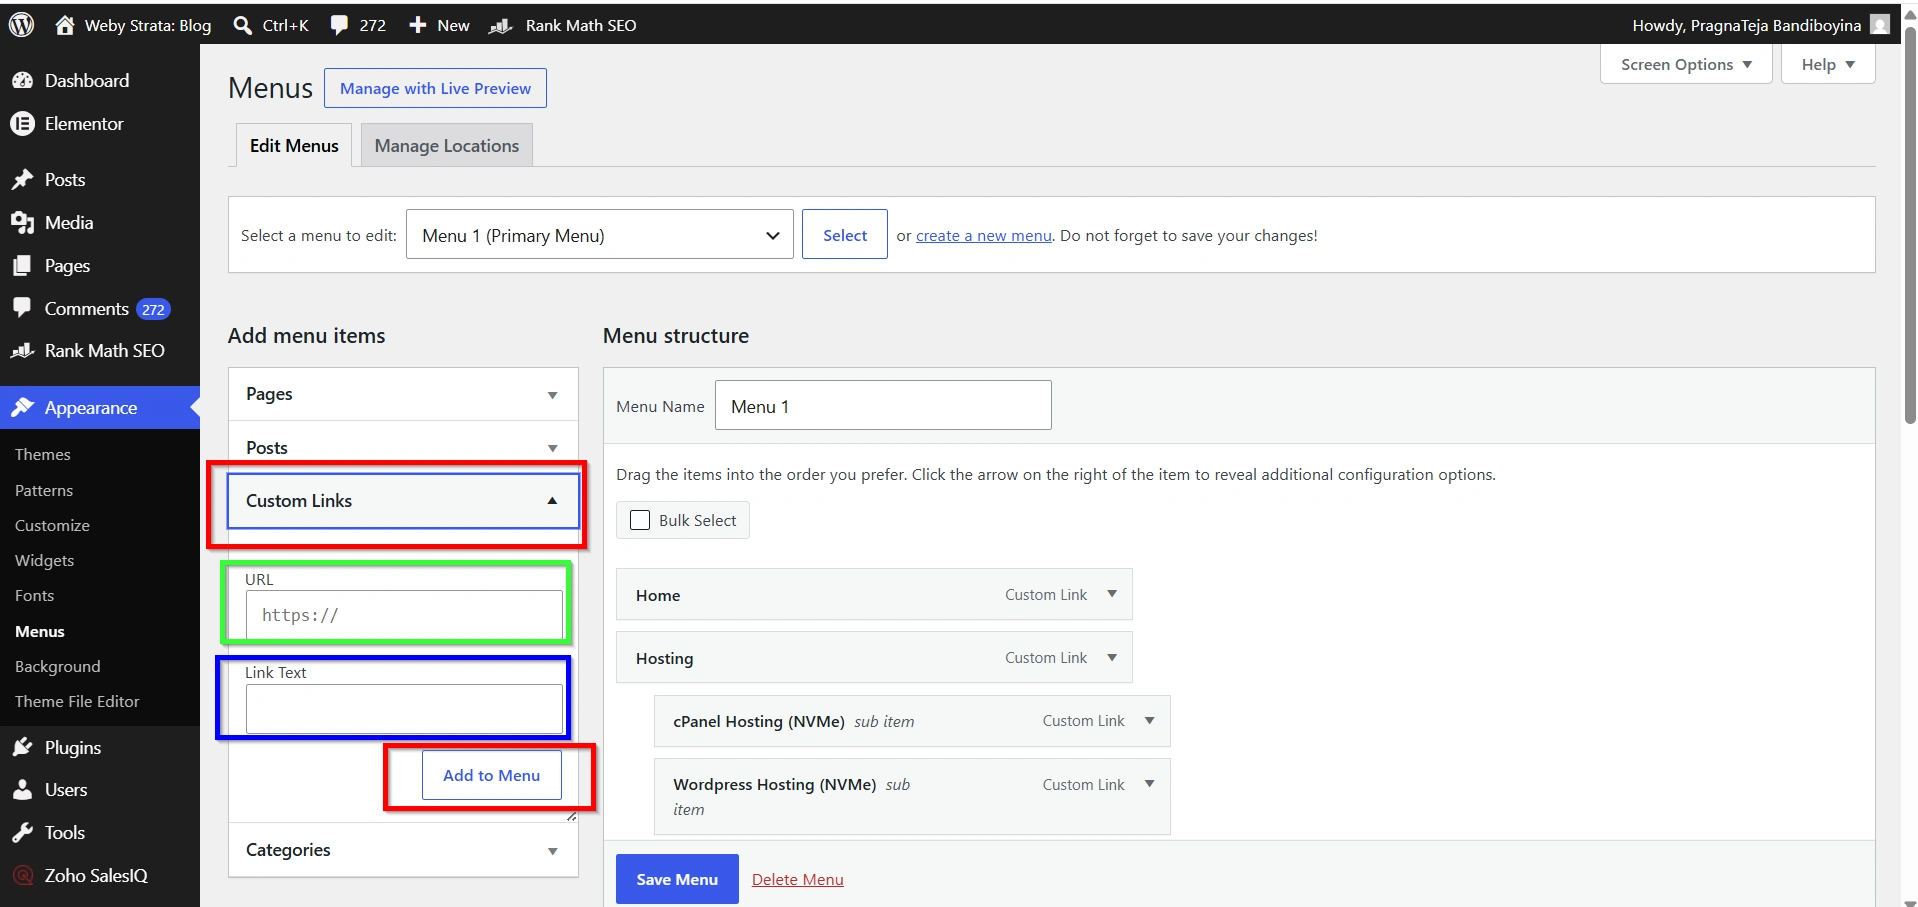Open the Menus submenu item
This screenshot has width=1918, height=907.
pyautogui.click(x=40, y=631)
